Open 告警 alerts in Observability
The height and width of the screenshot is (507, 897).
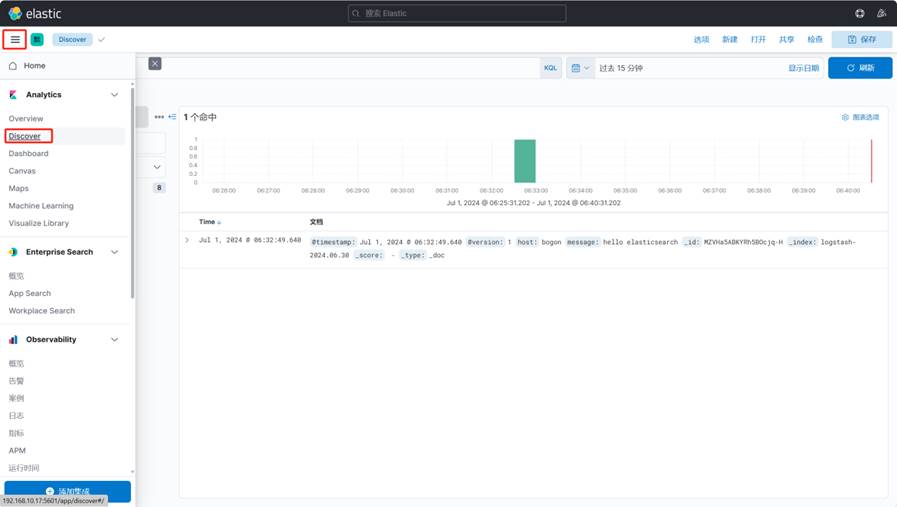(x=16, y=381)
